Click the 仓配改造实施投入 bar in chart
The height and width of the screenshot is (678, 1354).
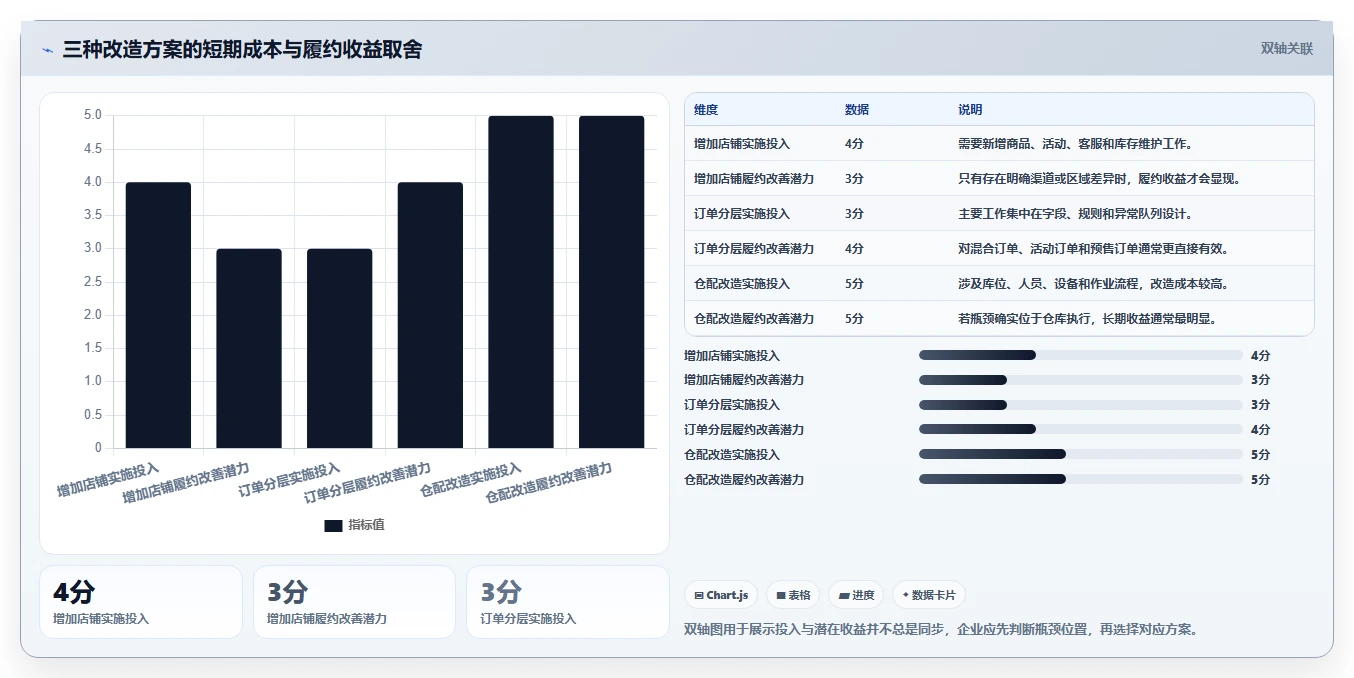[x=521, y=282]
